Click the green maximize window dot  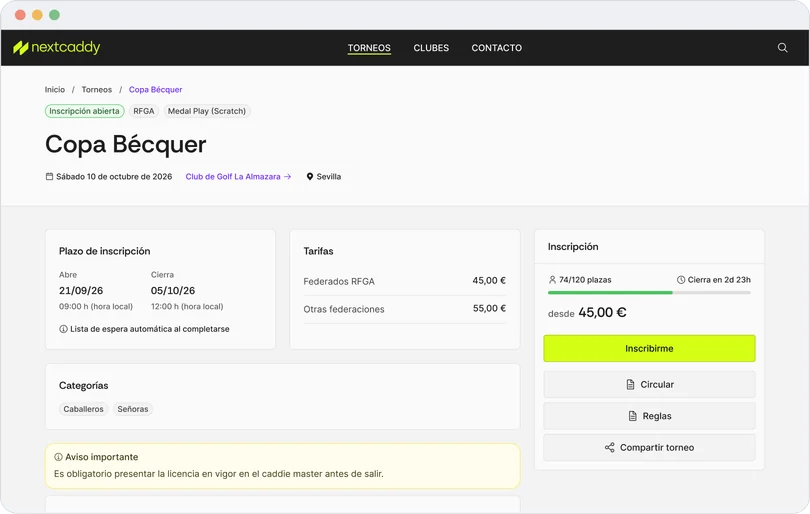point(54,15)
